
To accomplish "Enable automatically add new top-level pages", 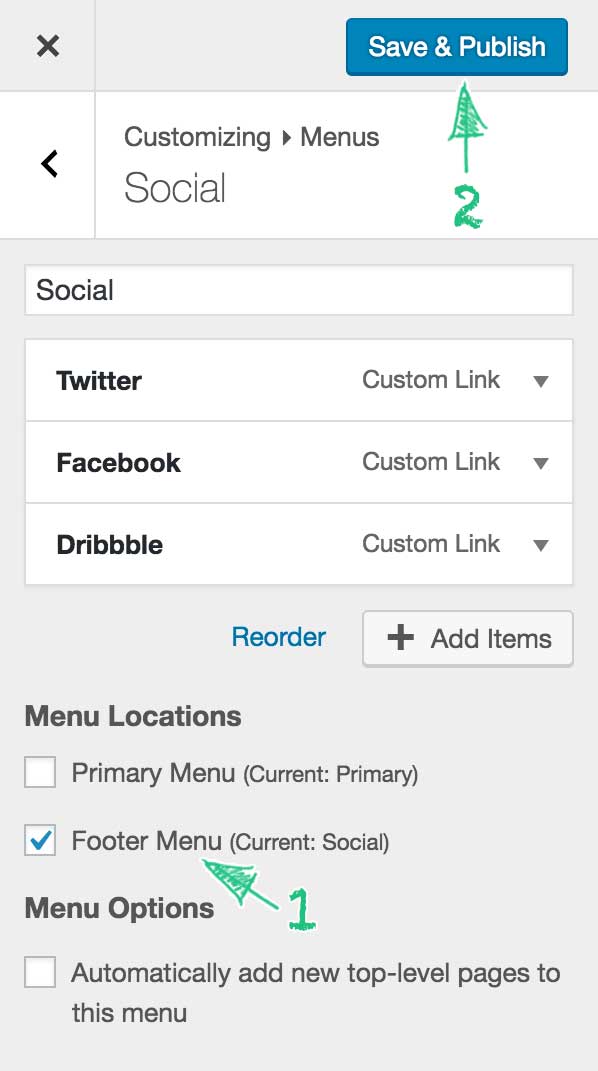I will 40,972.
